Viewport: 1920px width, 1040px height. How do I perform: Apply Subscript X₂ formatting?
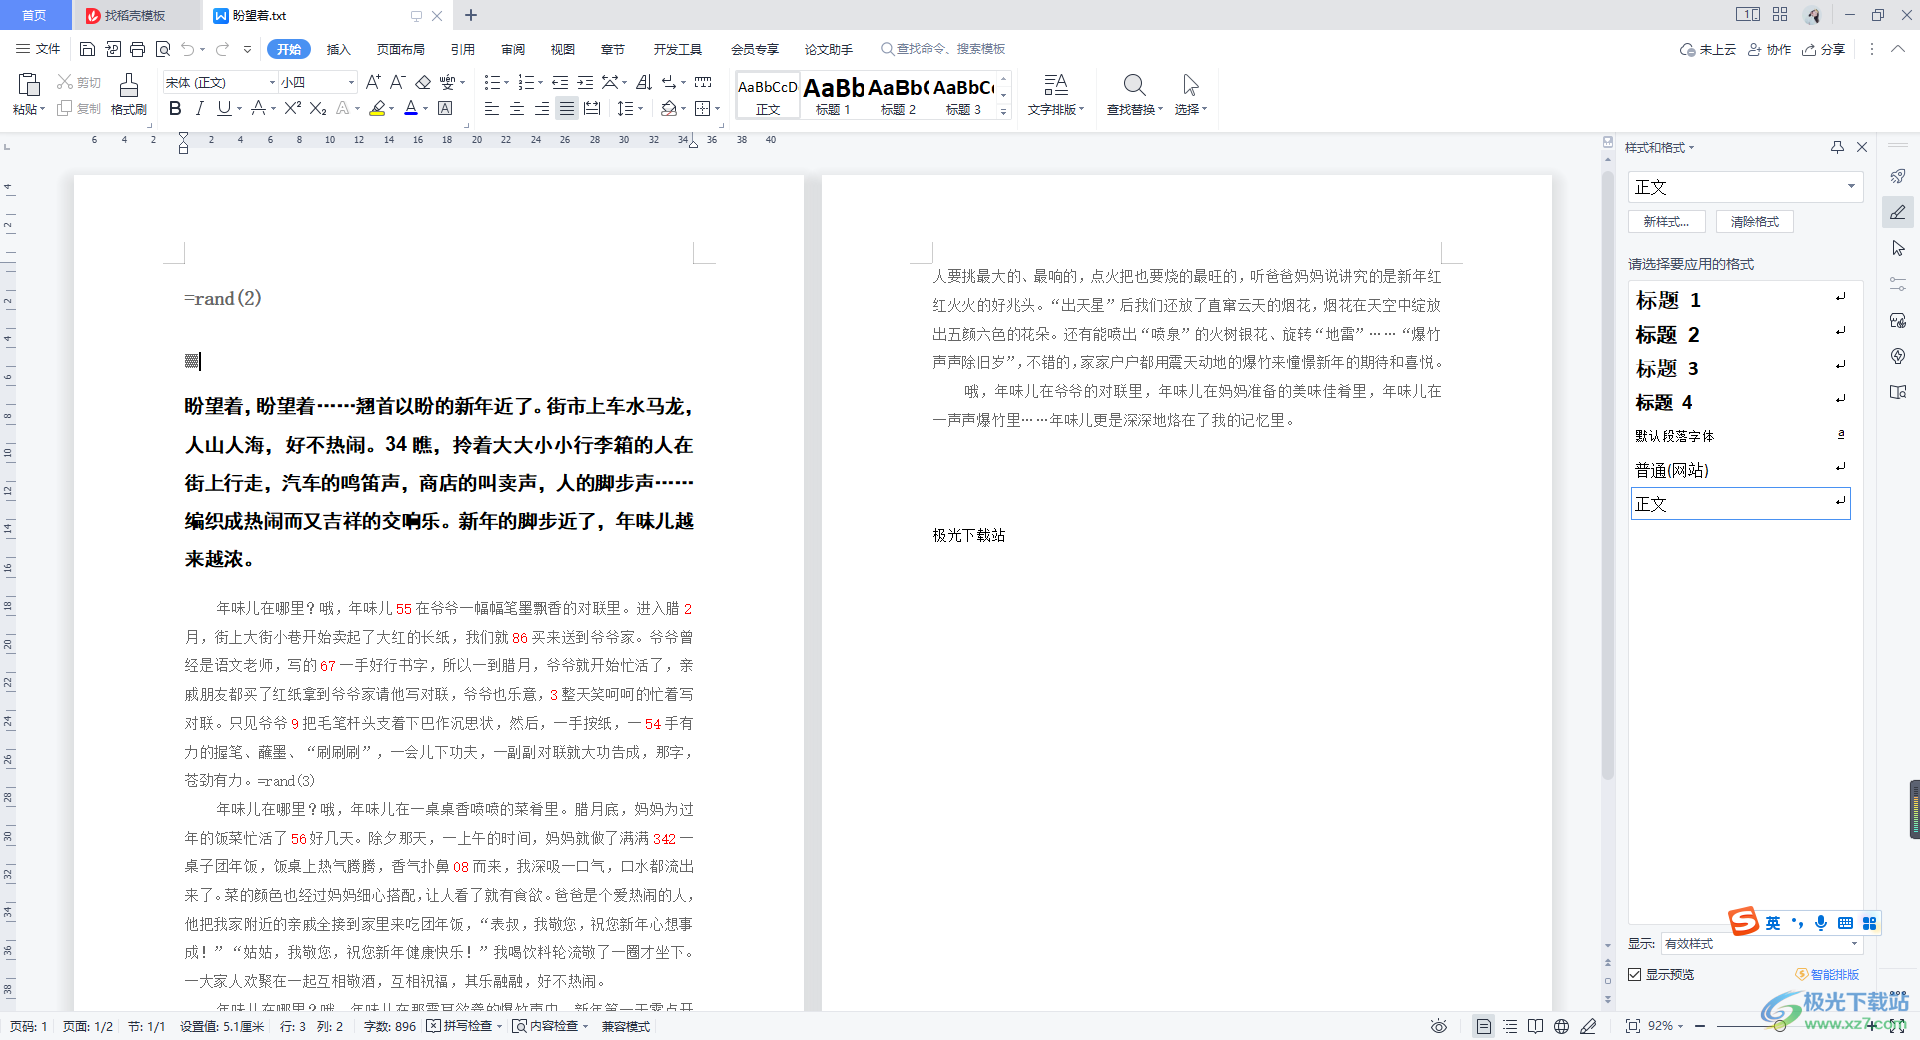coord(318,108)
